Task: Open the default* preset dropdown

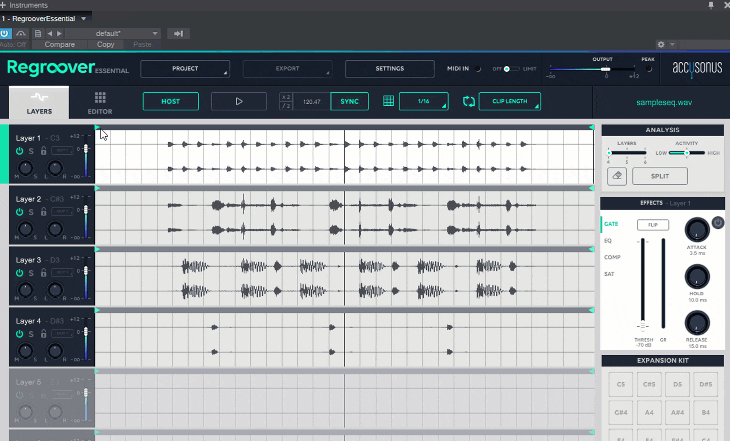Action: 112,34
